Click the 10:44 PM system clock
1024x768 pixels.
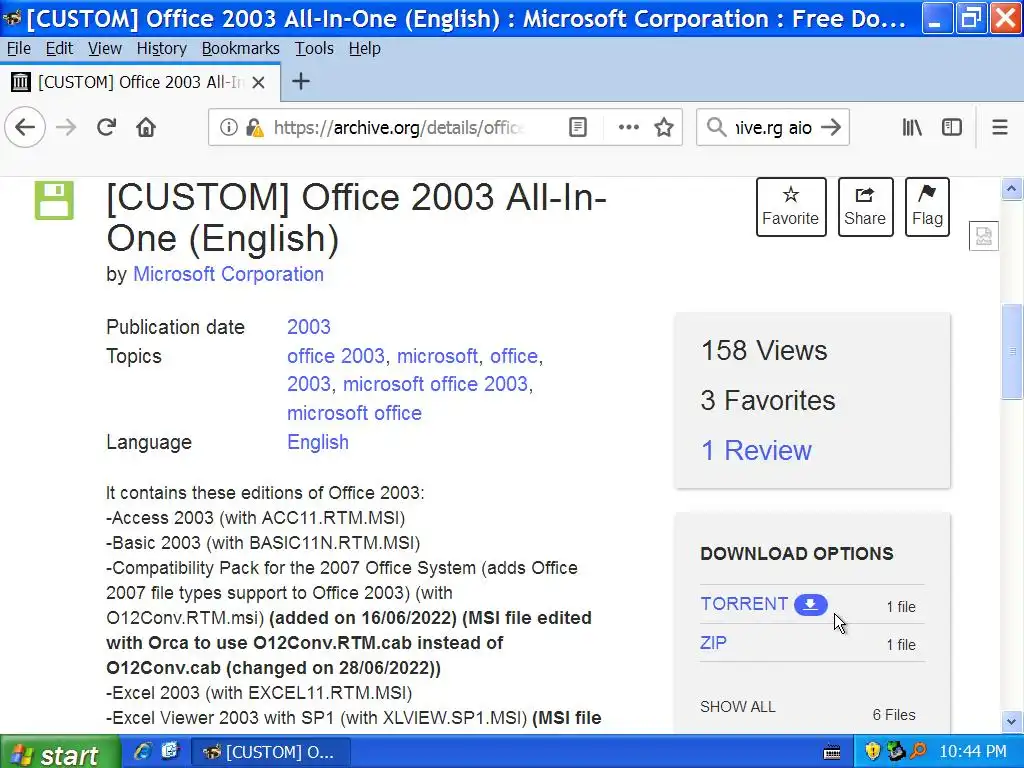coord(973,752)
